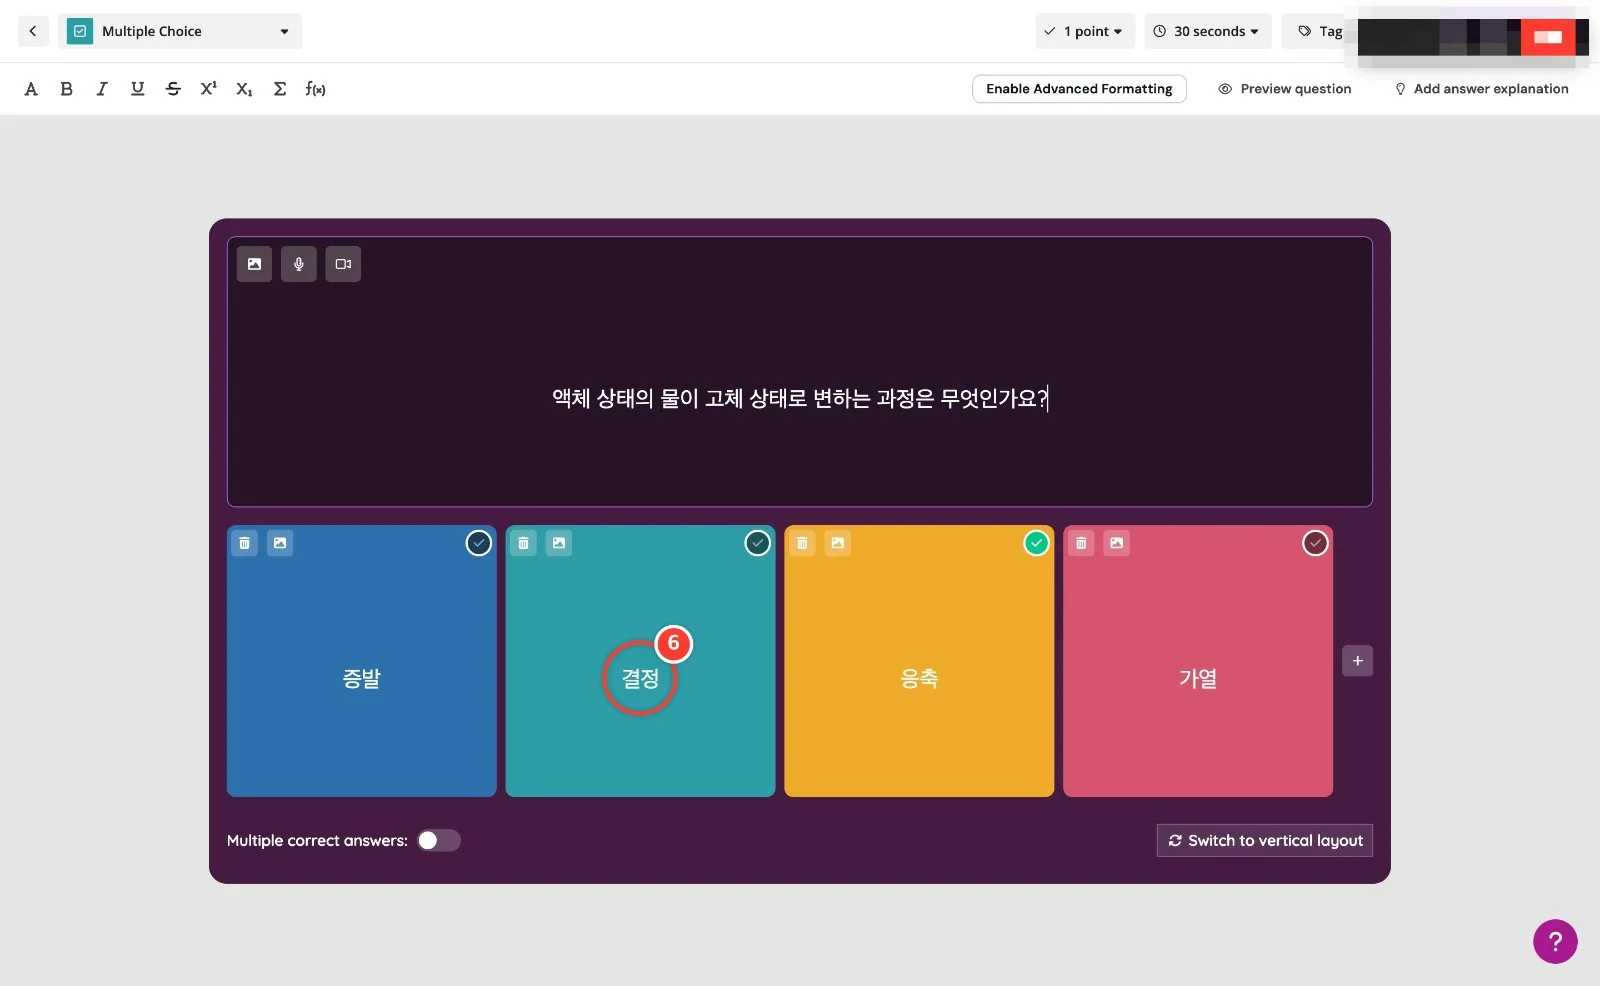Insert an equation with f(x) icon
This screenshot has height=986, width=1600.
click(316, 89)
